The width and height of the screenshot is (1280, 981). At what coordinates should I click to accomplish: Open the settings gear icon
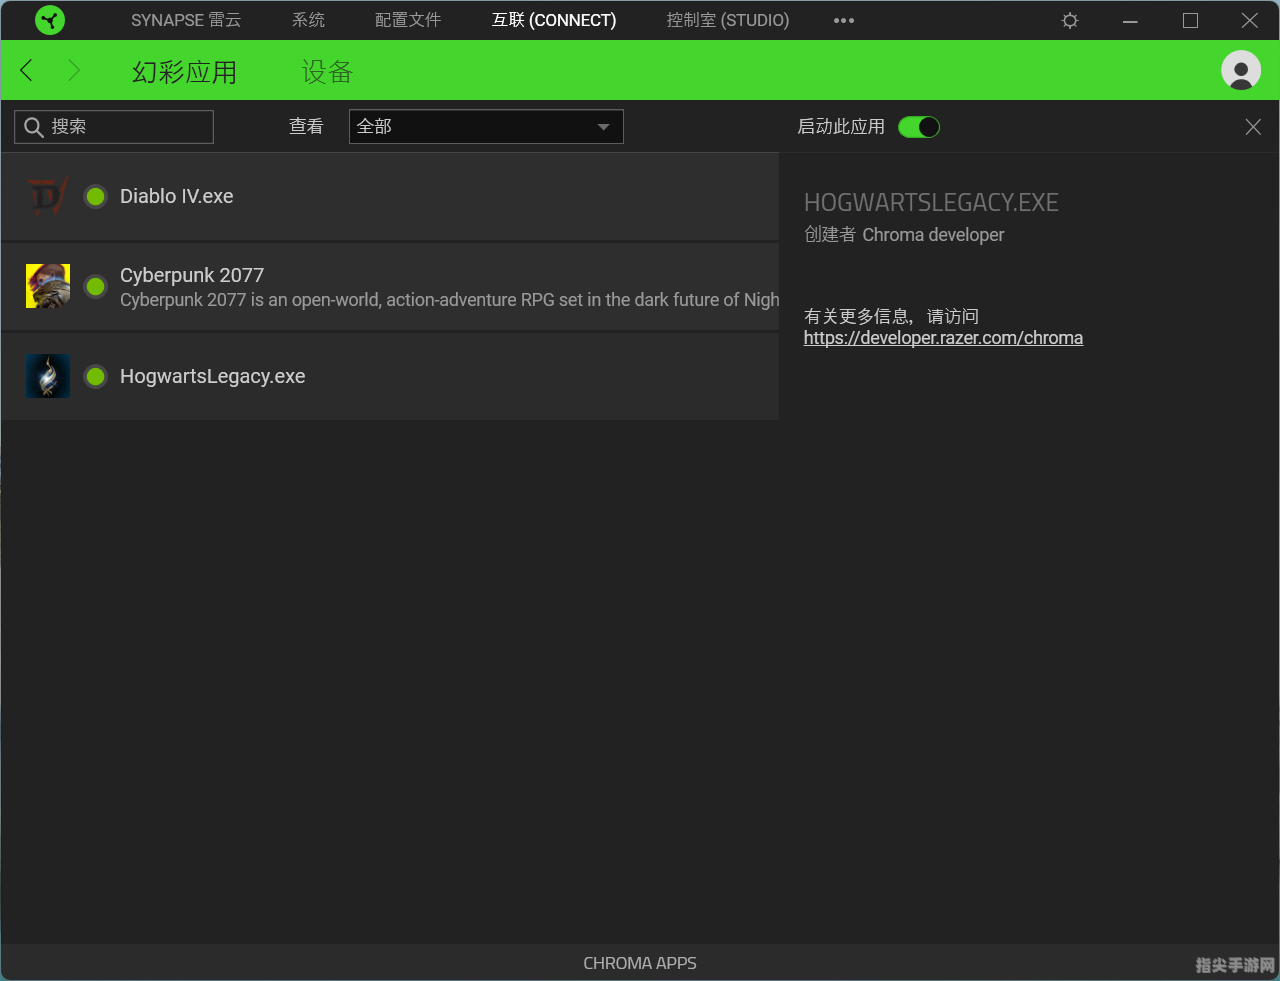[1070, 20]
